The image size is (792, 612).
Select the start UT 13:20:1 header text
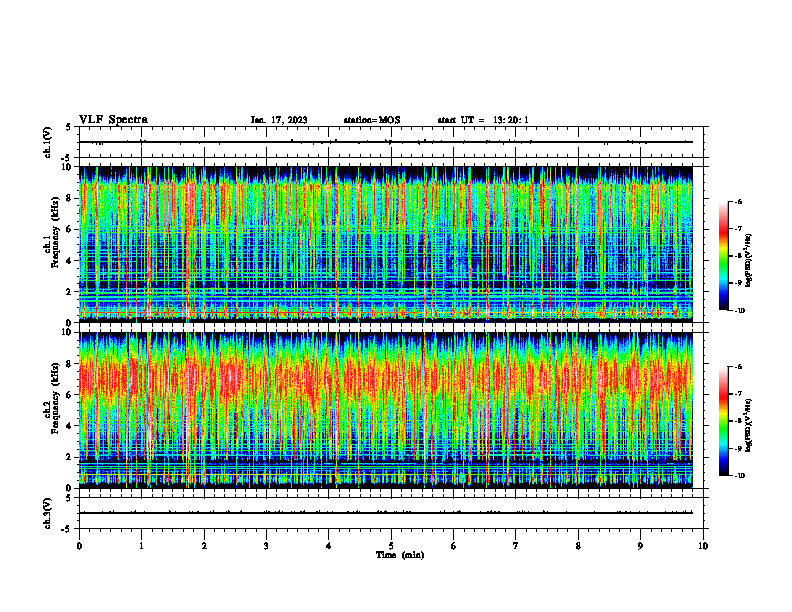pyautogui.click(x=483, y=120)
